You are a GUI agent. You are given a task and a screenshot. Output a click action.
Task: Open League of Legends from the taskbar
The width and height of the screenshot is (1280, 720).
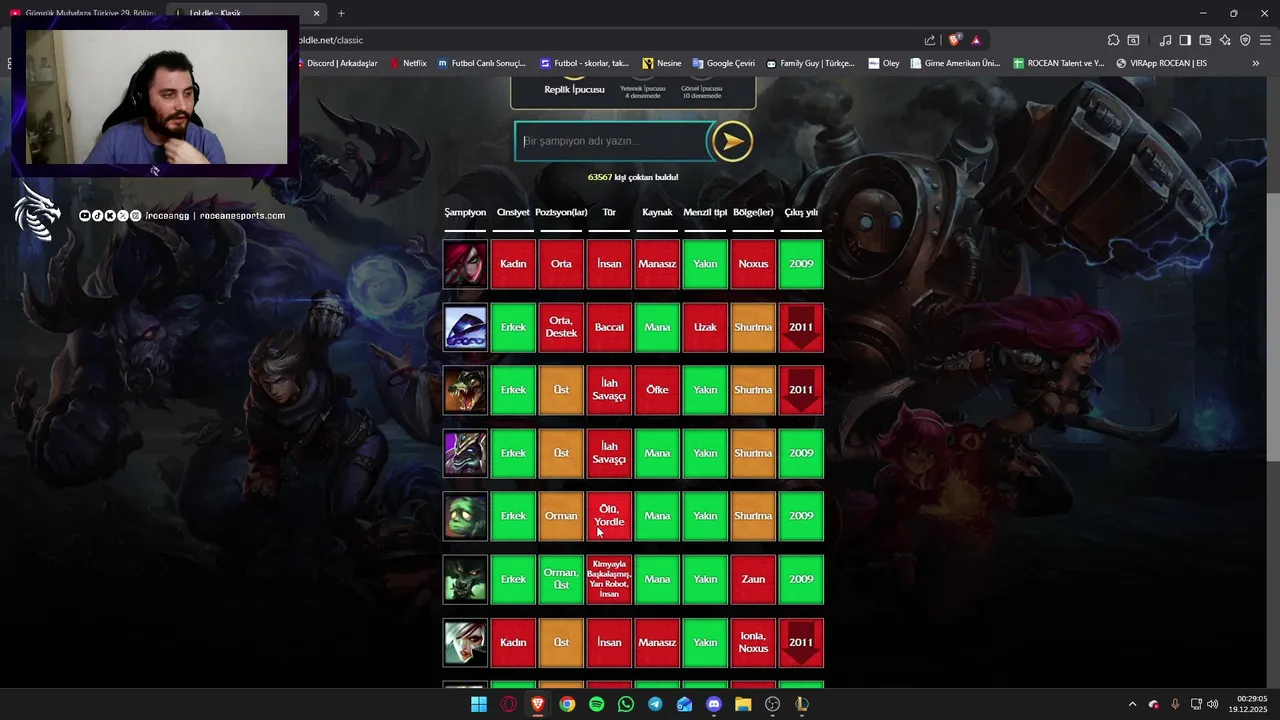click(x=801, y=704)
